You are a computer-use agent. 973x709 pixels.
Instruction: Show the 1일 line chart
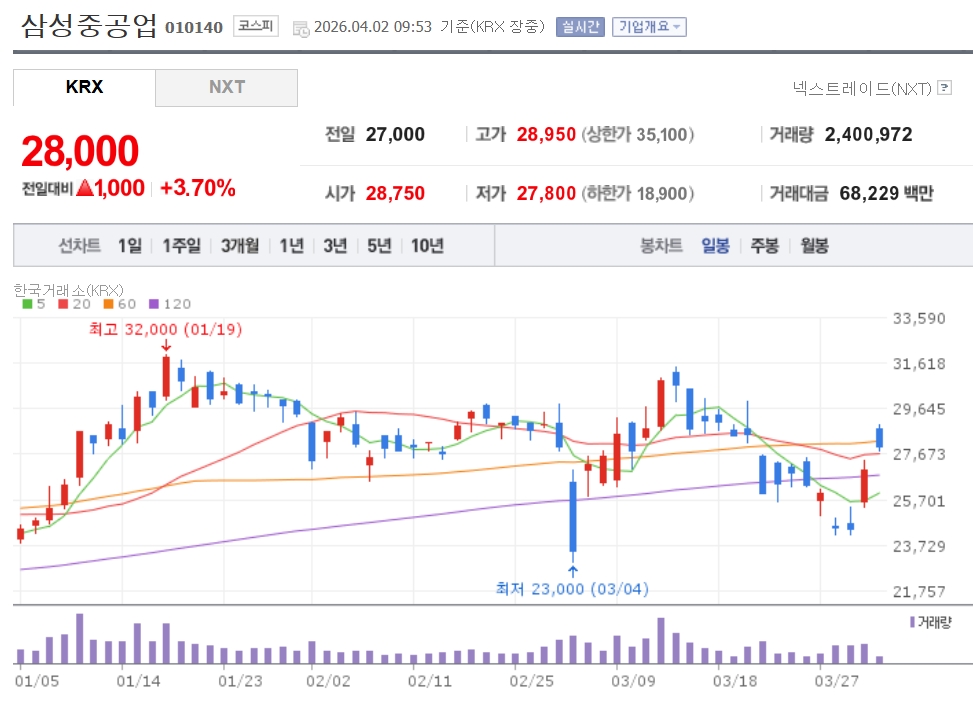129,245
